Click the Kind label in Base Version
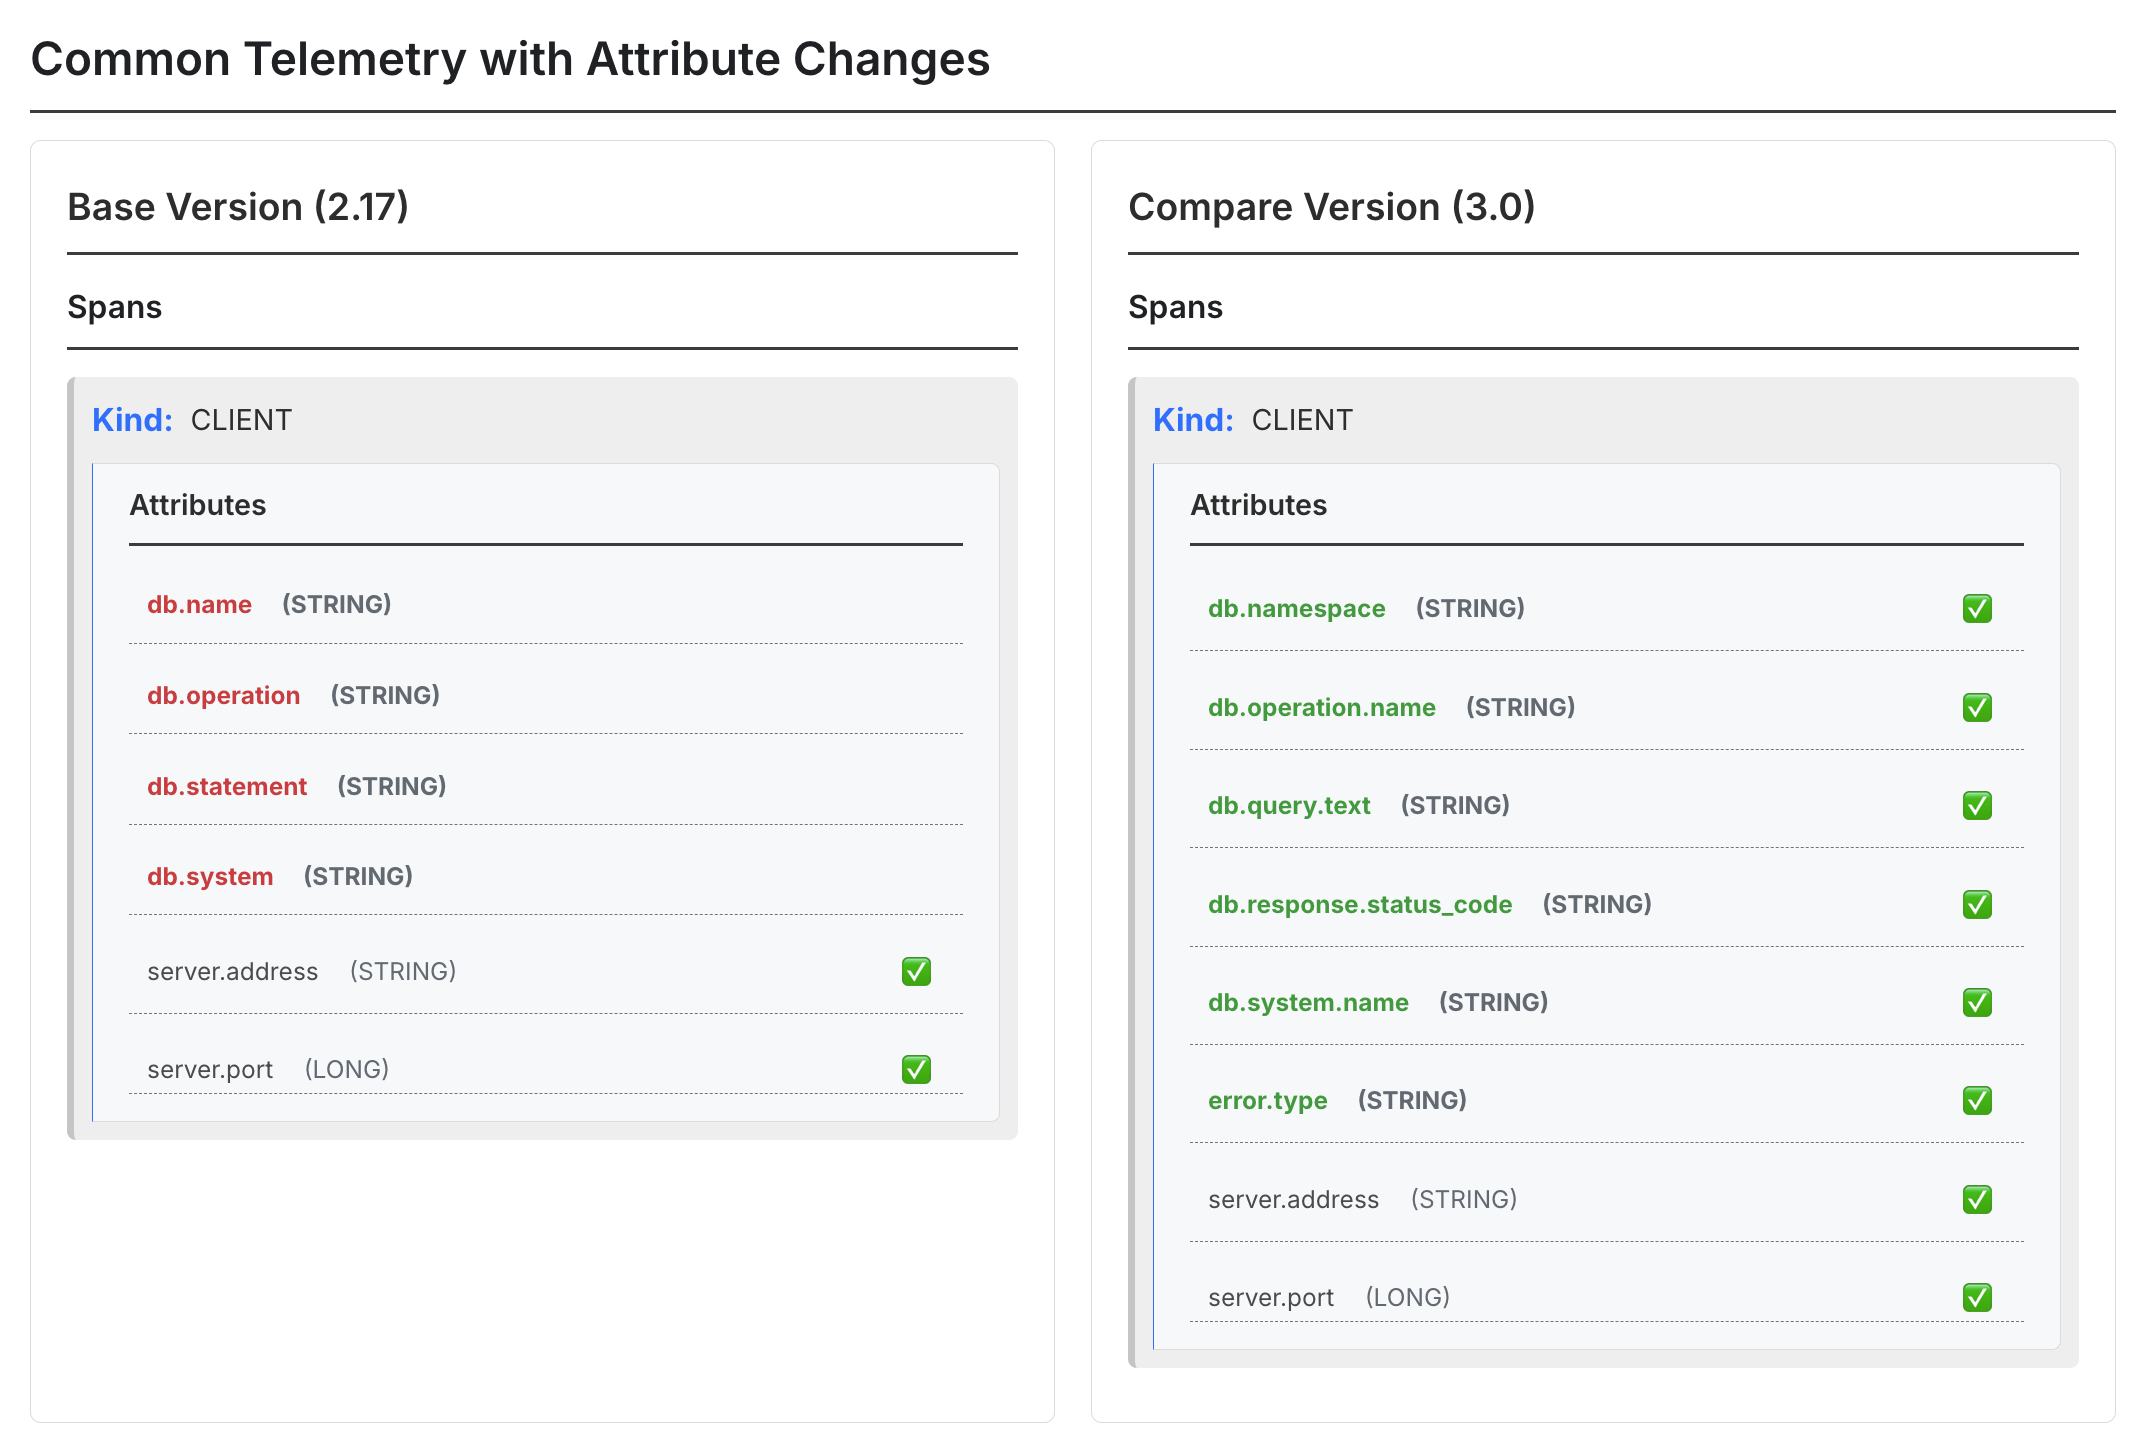 tap(132, 420)
